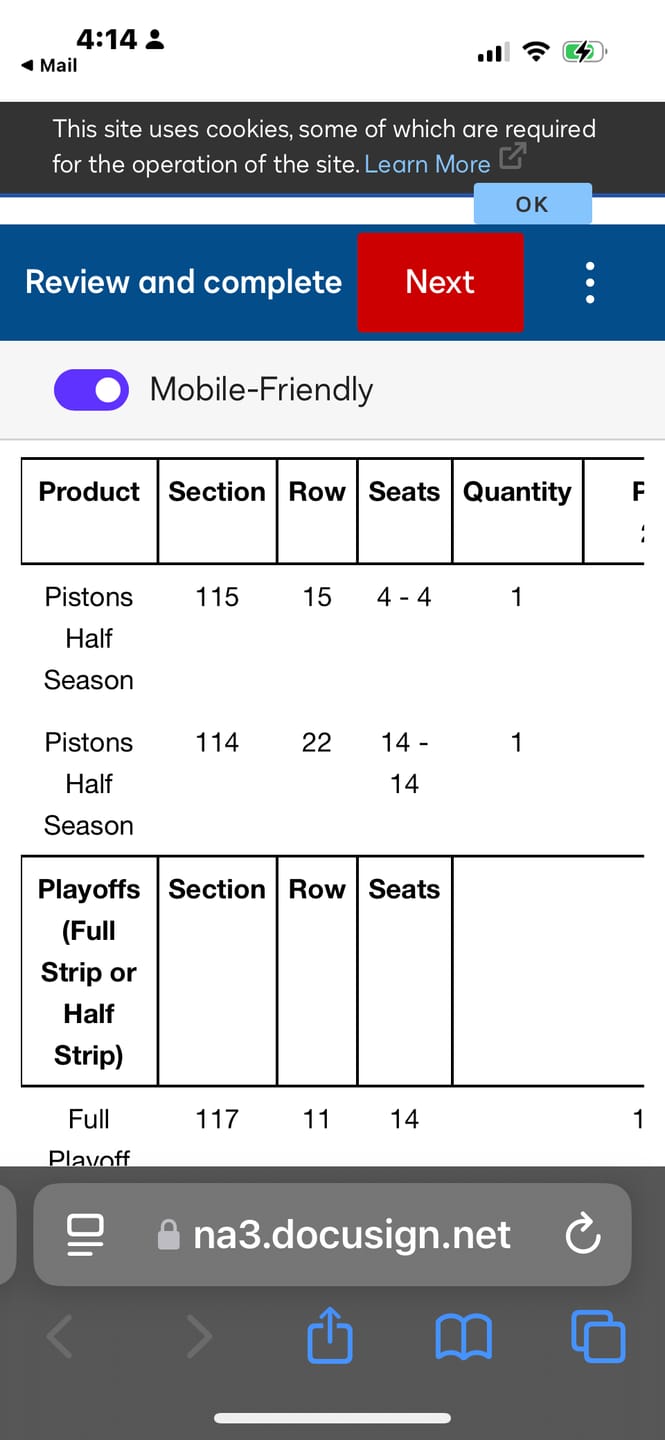
Task: Select the Section 115 table cell
Action: click(x=217, y=597)
